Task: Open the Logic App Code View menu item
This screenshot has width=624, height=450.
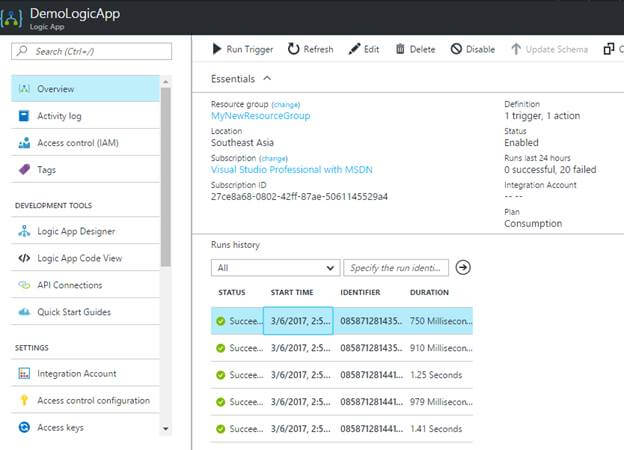Action: pyautogui.click(x=79, y=258)
